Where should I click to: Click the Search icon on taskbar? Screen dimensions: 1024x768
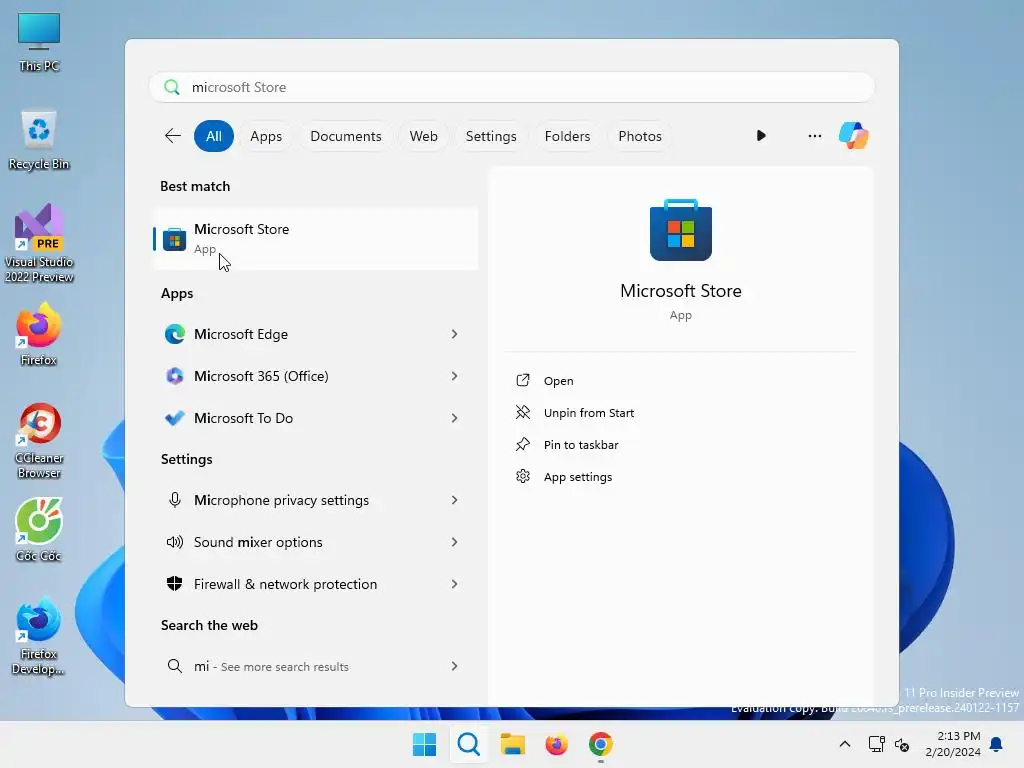coord(468,744)
